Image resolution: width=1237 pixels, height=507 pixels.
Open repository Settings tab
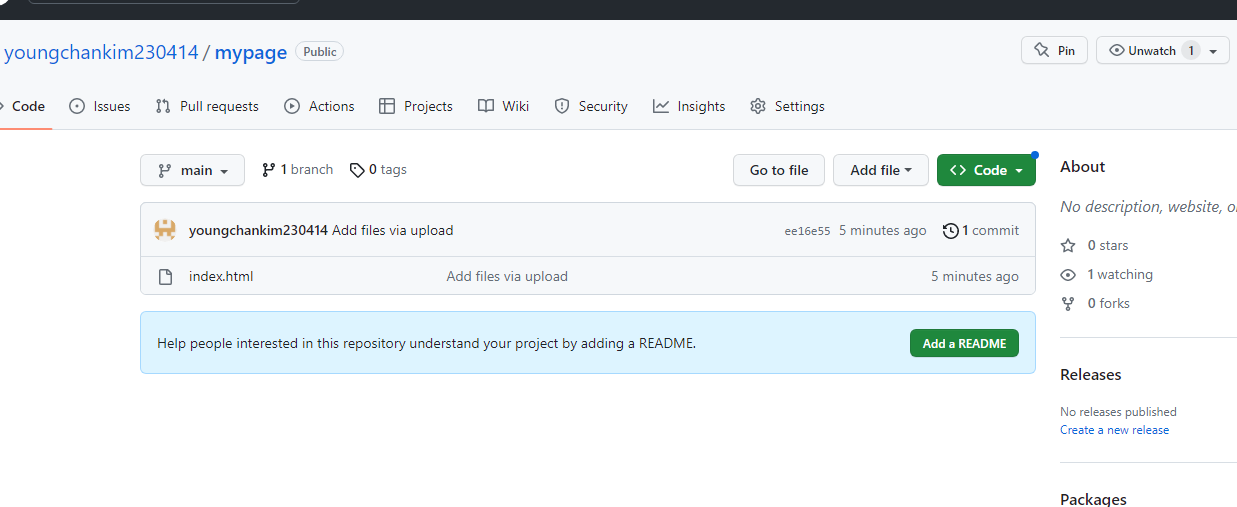pos(787,106)
